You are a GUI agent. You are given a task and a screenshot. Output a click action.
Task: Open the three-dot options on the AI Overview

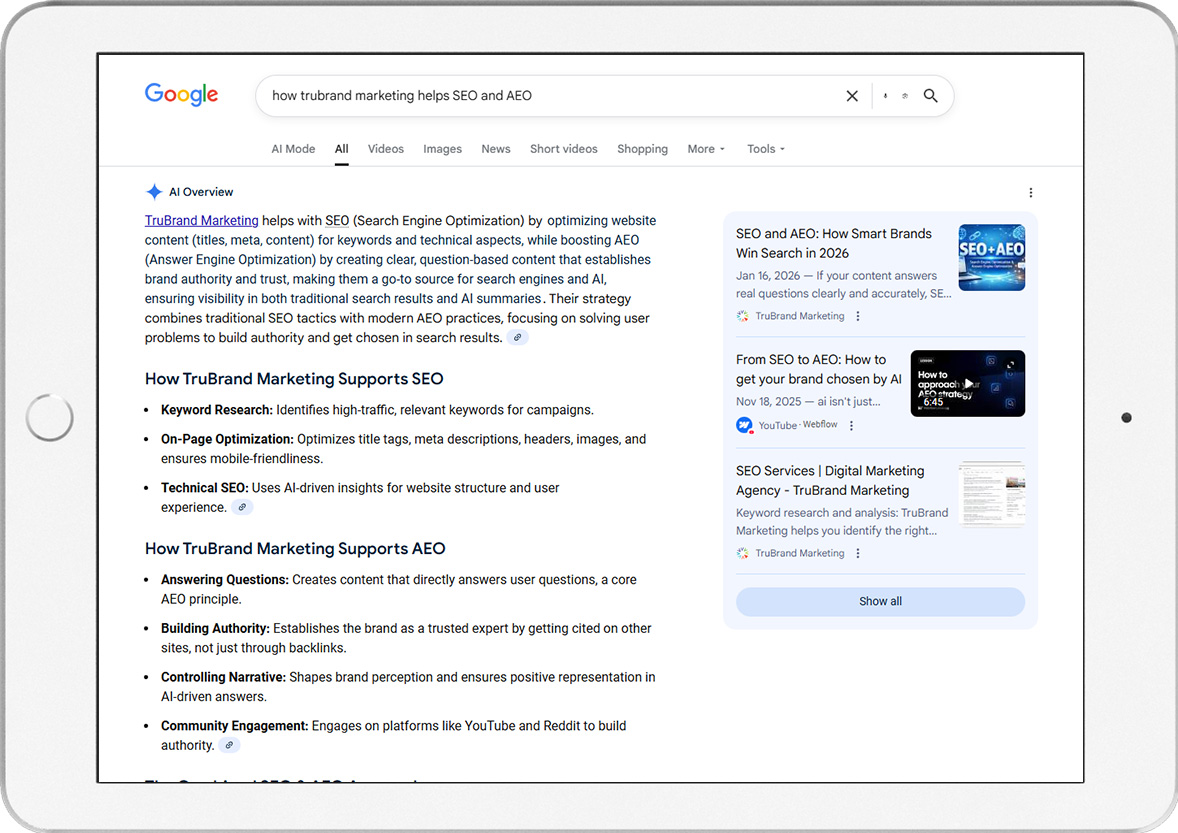tap(1031, 192)
